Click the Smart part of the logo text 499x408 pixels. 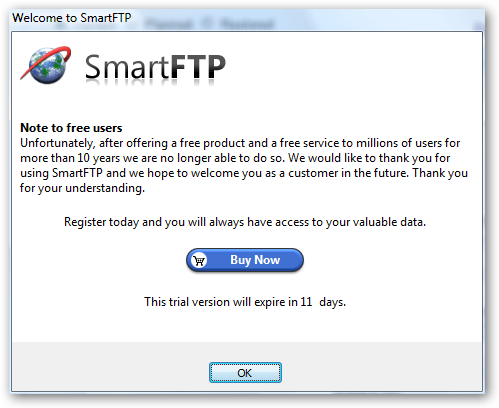[127, 67]
